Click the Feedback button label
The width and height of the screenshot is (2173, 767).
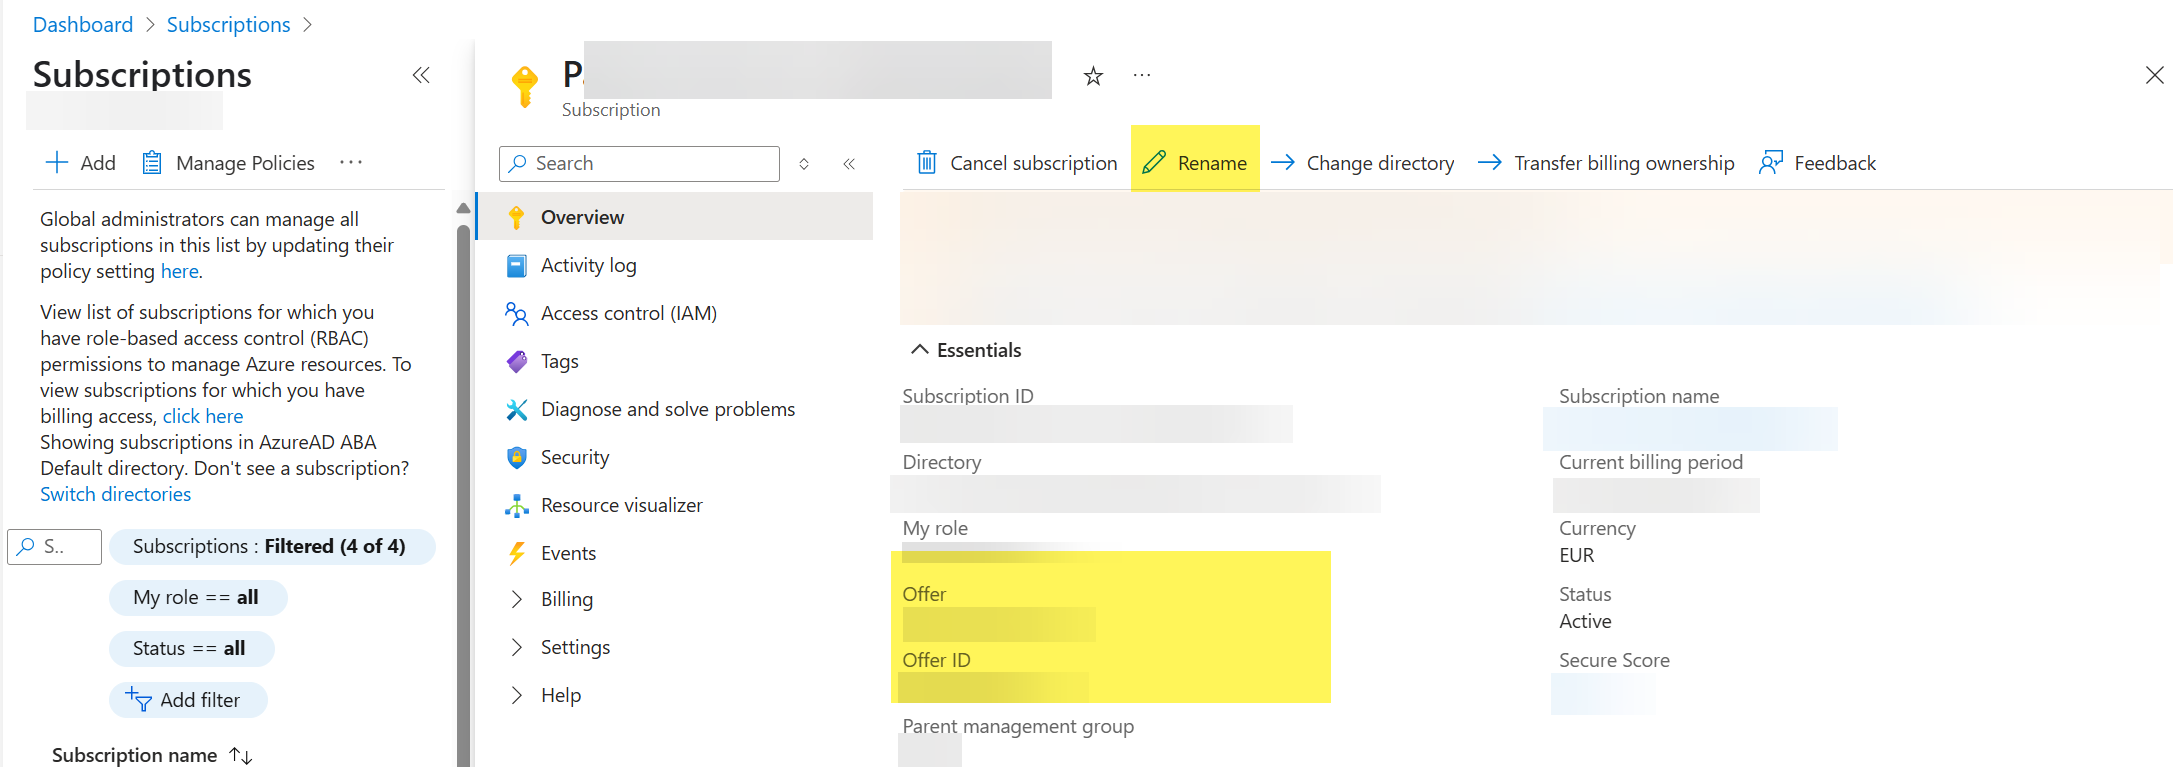[1835, 163]
